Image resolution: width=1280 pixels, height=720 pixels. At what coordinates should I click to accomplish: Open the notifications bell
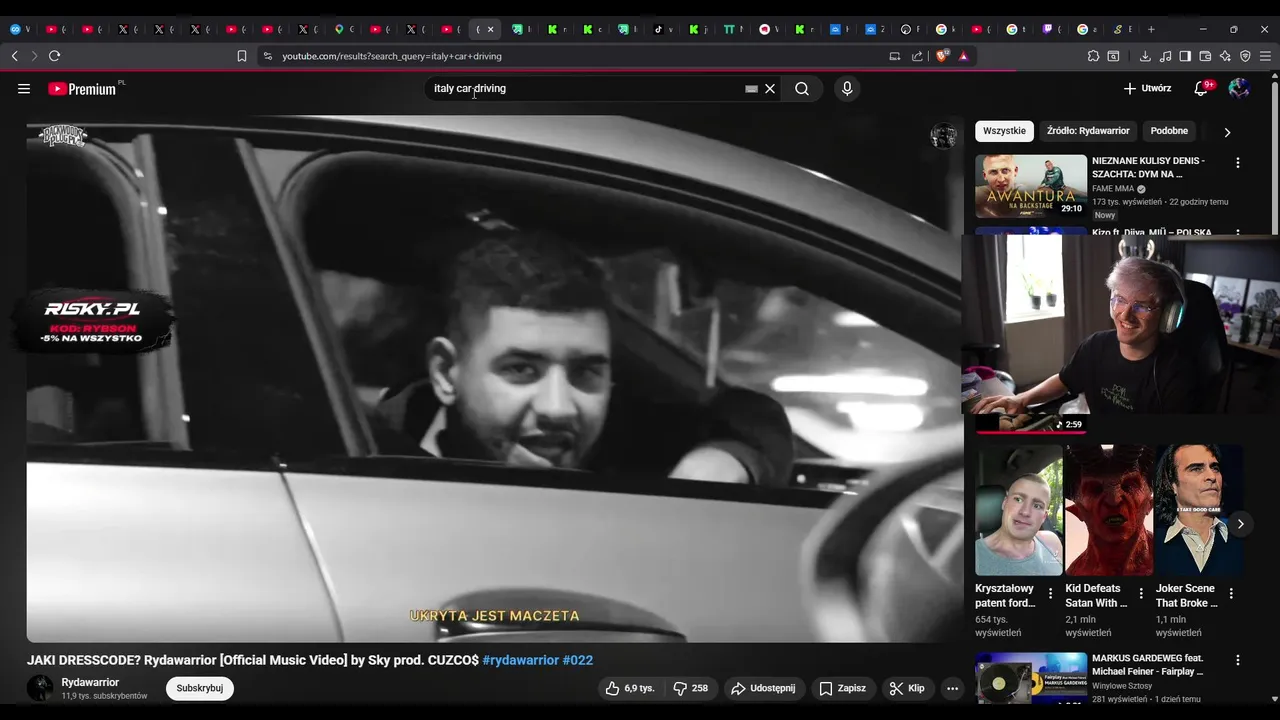point(1201,89)
